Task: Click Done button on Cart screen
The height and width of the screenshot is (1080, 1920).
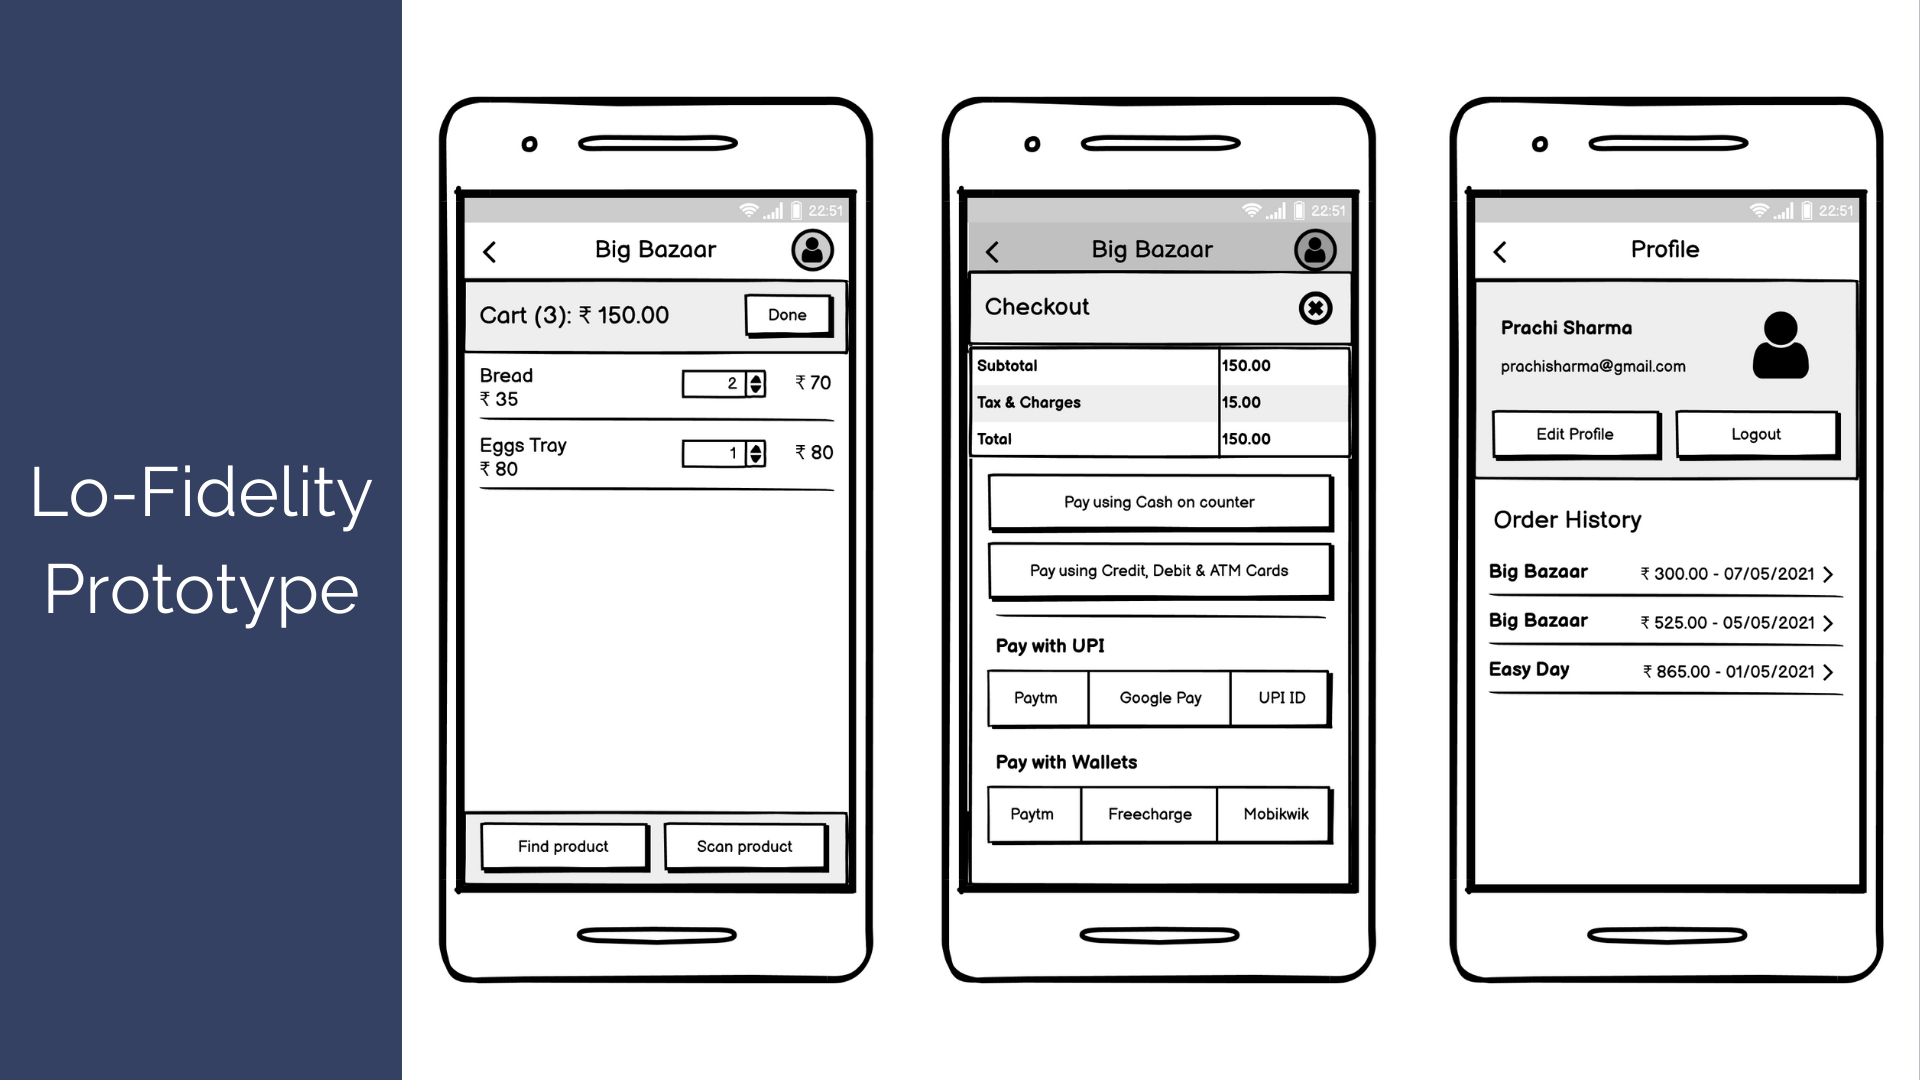Action: [x=787, y=314]
